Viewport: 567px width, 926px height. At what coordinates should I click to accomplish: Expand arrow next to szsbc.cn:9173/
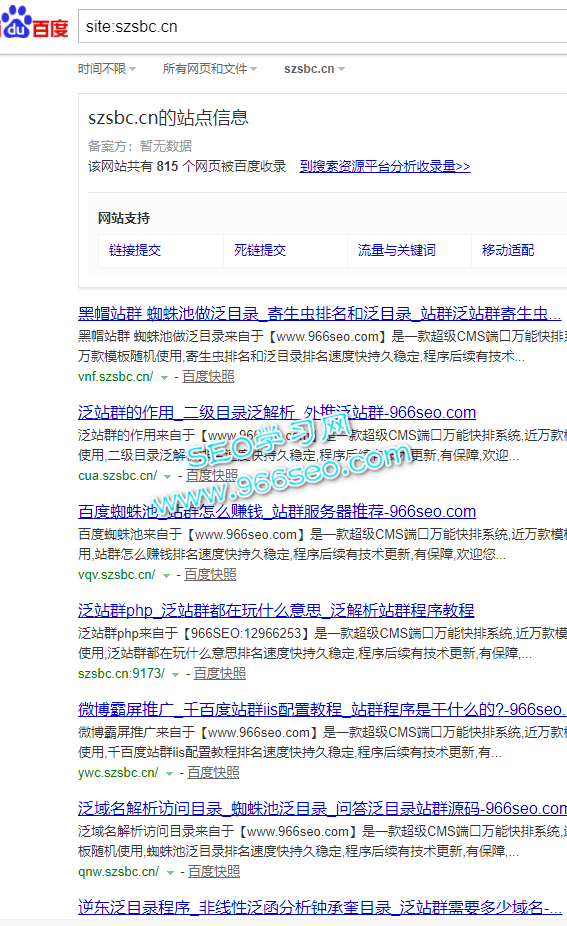pos(176,674)
